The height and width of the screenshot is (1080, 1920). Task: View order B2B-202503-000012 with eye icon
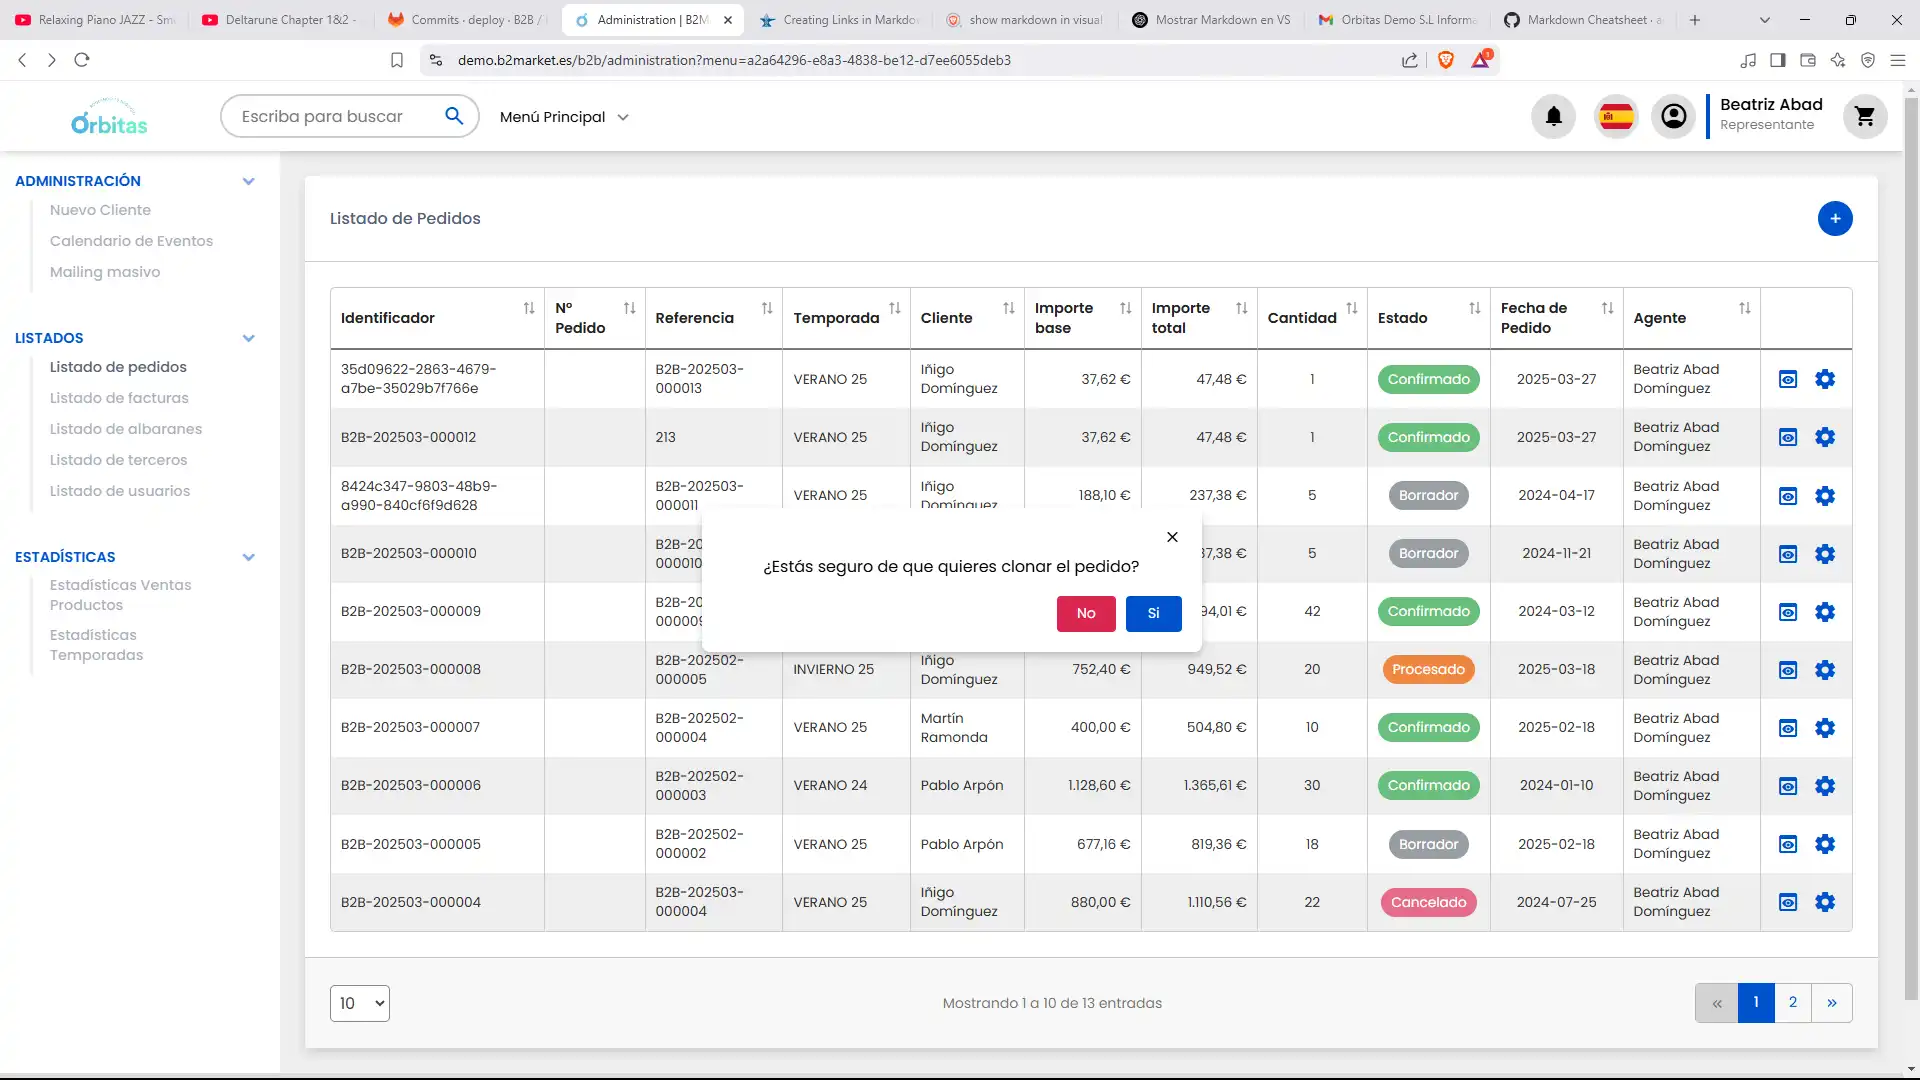coord(1788,437)
